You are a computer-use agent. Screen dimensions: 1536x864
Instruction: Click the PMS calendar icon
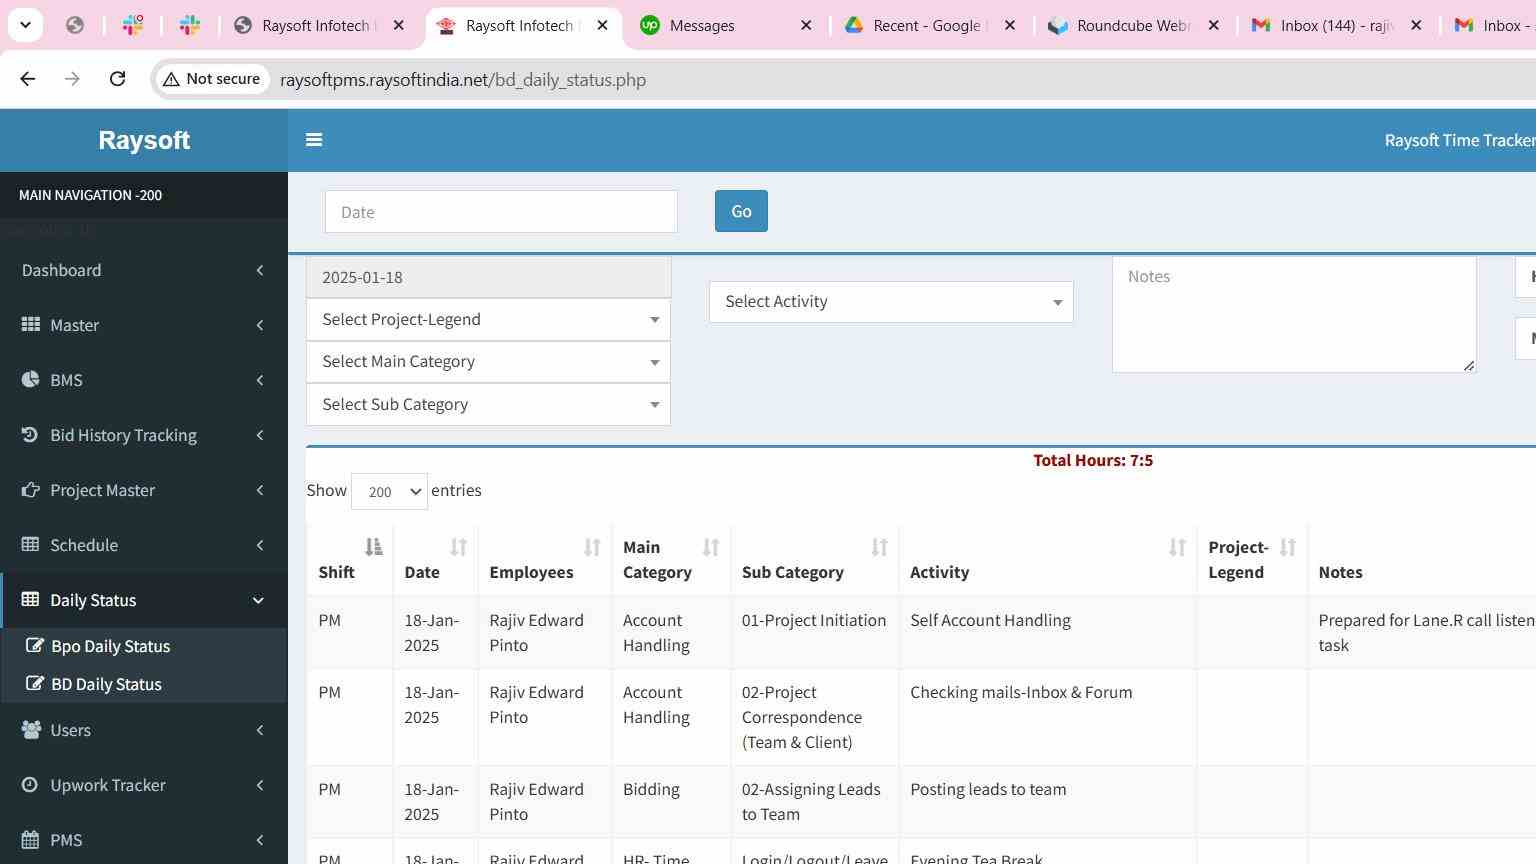(x=31, y=839)
